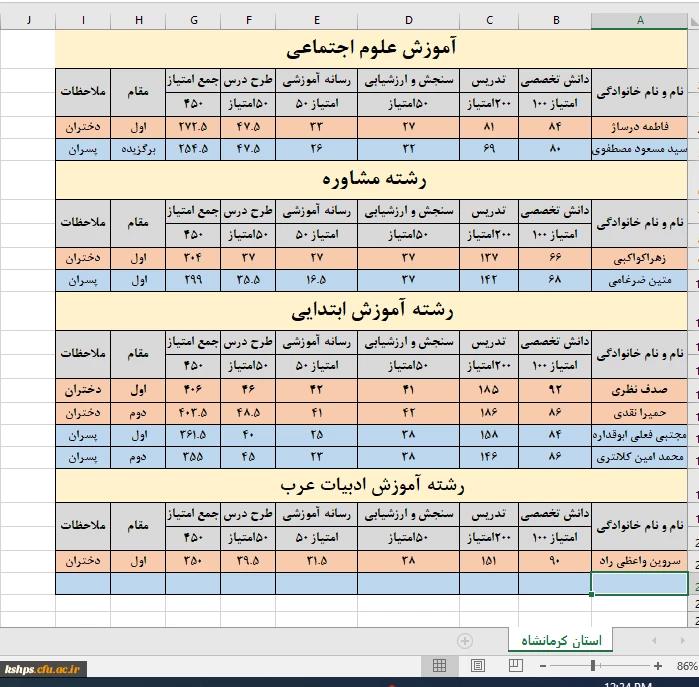Image resolution: width=699 pixels, height=687 pixels.
Task: Select the cell containing صدف نظری
Action: [640, 389]
